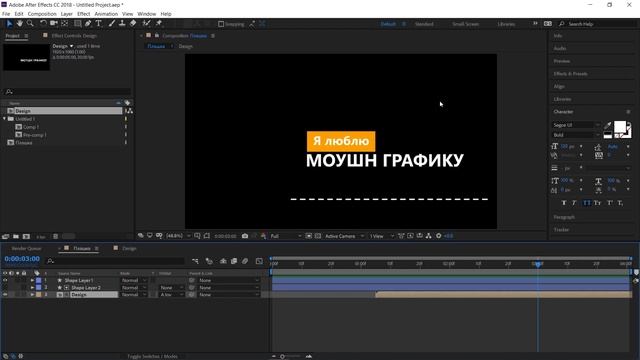This screenshot has height=360, width=640.
Task: Click the sync settings icon beside Libraries
Action: (x=548, y=24)
